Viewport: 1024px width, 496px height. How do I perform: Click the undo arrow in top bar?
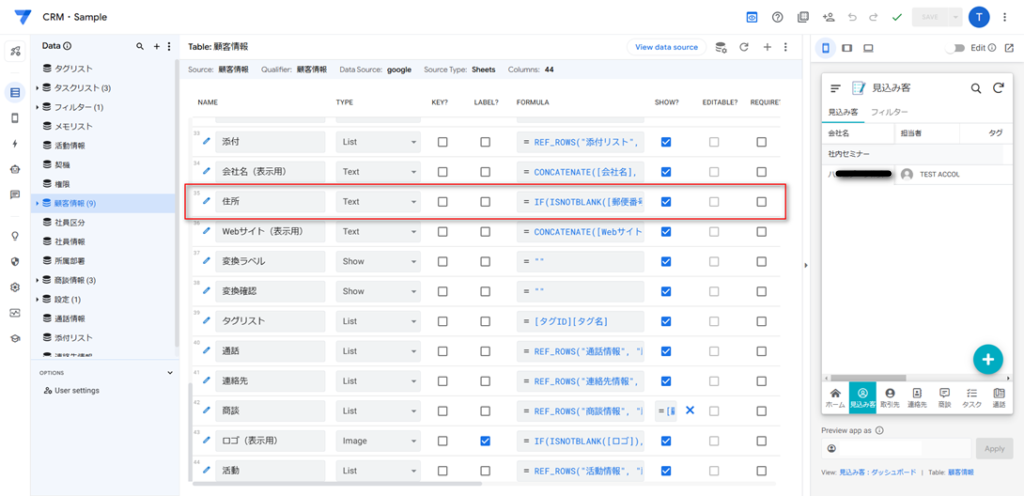tap(852, 17)
